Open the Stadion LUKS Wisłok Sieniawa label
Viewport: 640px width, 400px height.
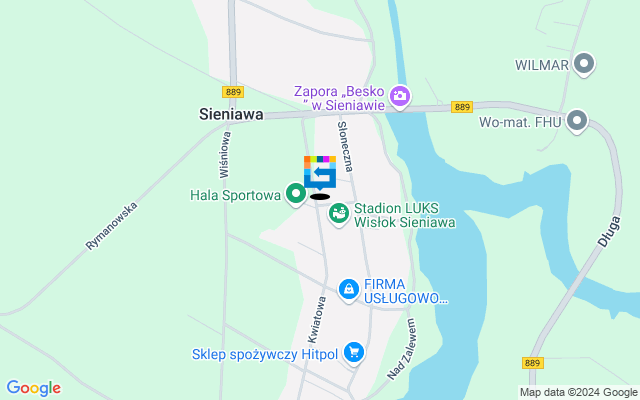click(x=404, y=215)
